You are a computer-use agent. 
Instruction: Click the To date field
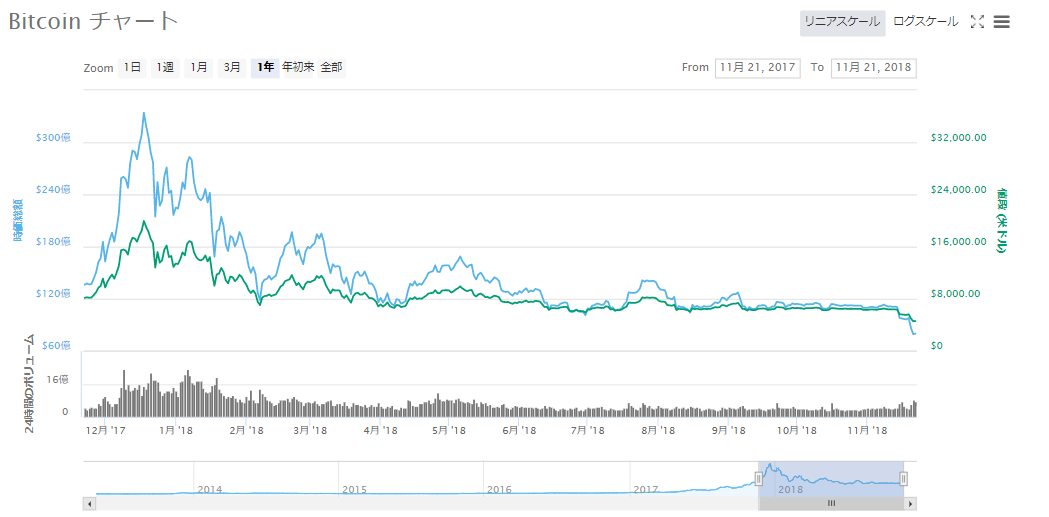click(x=874, y=68)
